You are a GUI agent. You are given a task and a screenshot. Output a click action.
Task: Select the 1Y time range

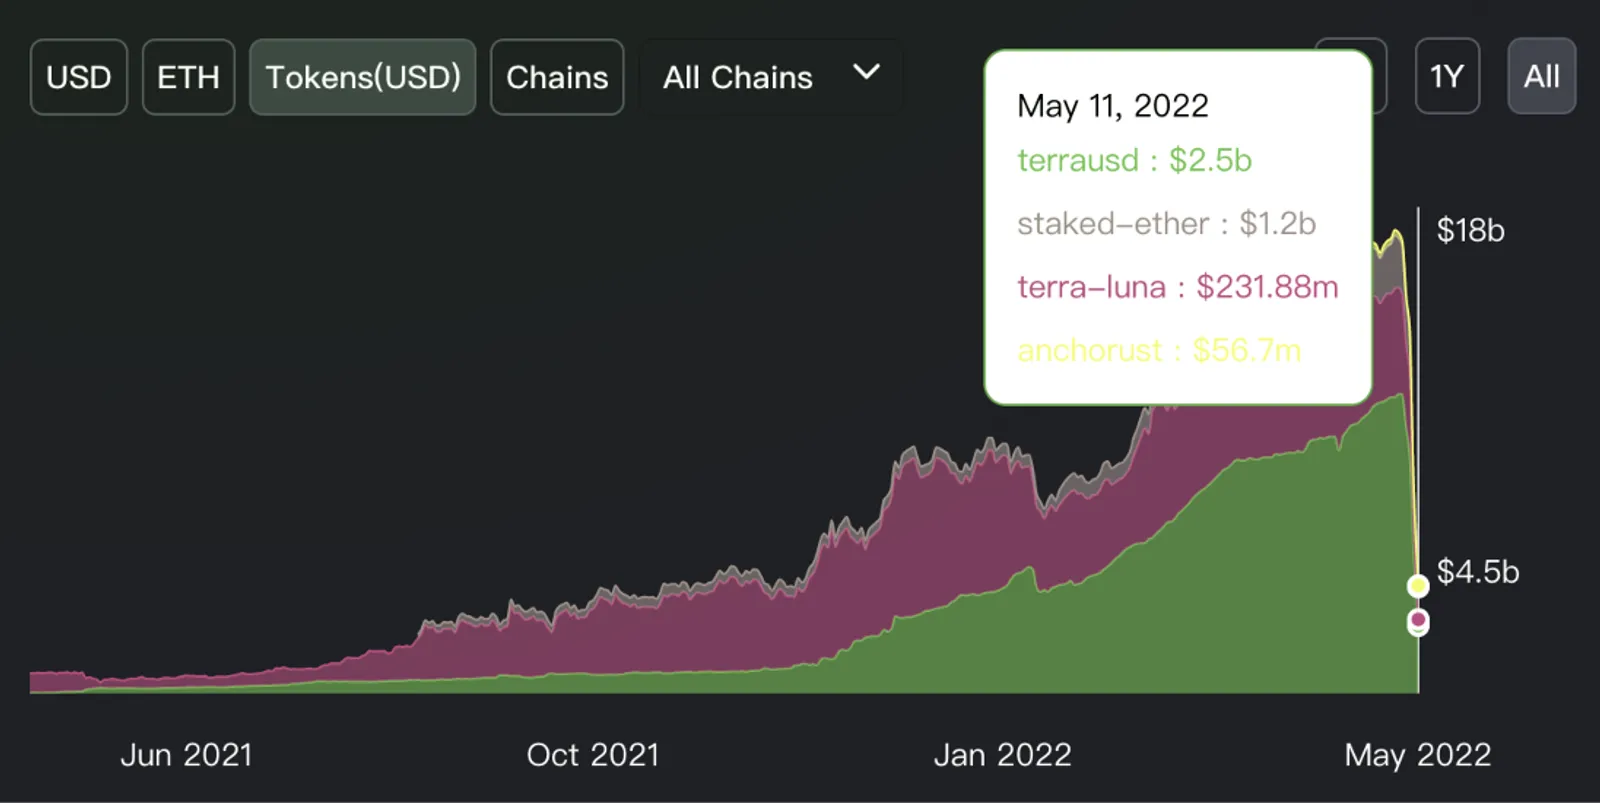tap(1447, 76)
